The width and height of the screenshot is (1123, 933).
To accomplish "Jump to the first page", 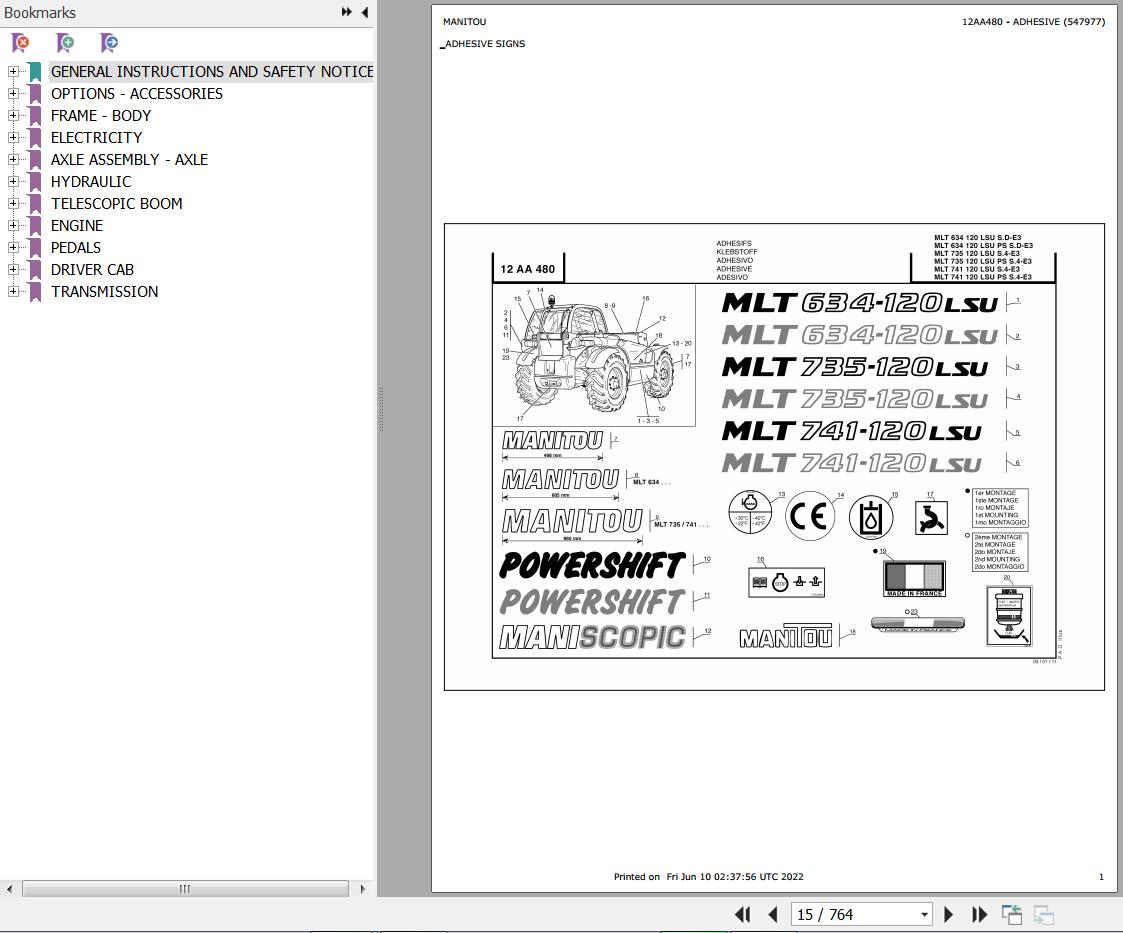I will [x=742, y=914].
